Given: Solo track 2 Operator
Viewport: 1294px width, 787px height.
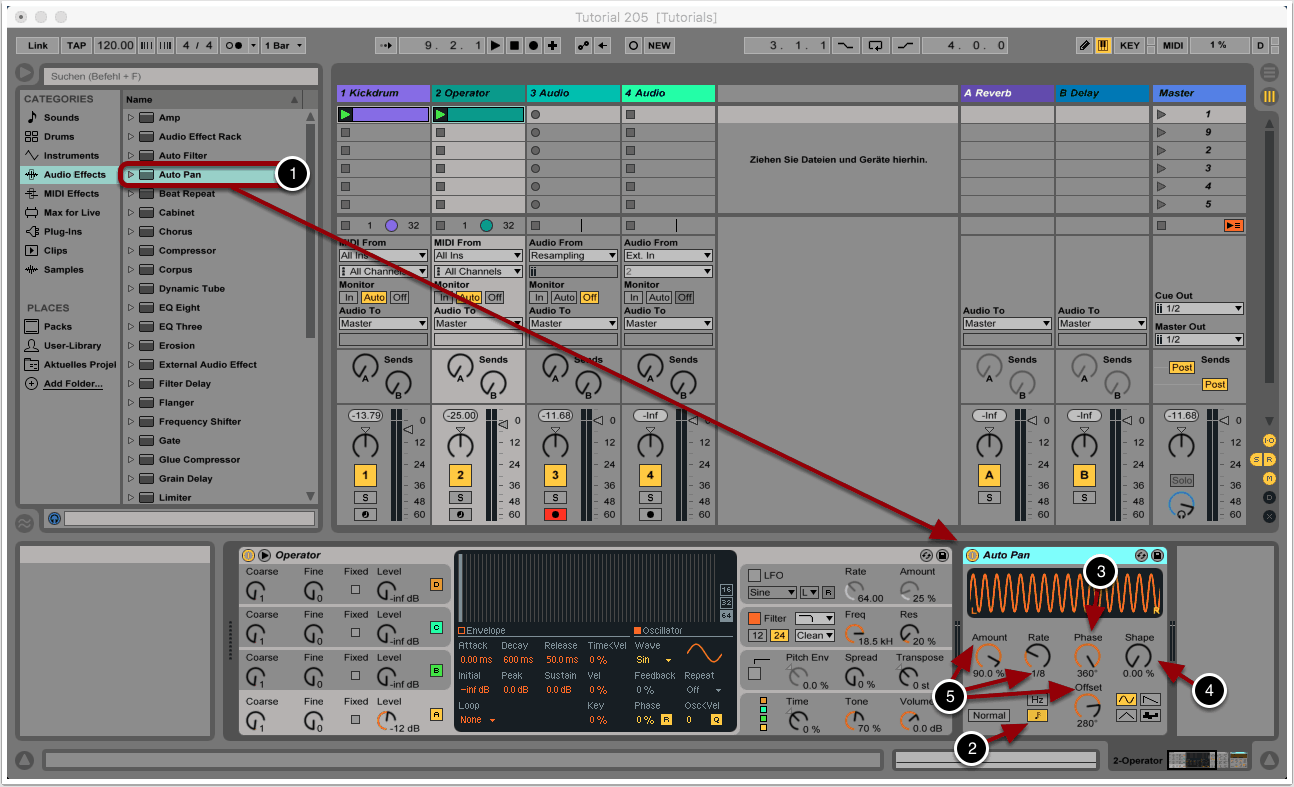Looking at the screenshot, I should coord(460,497).
